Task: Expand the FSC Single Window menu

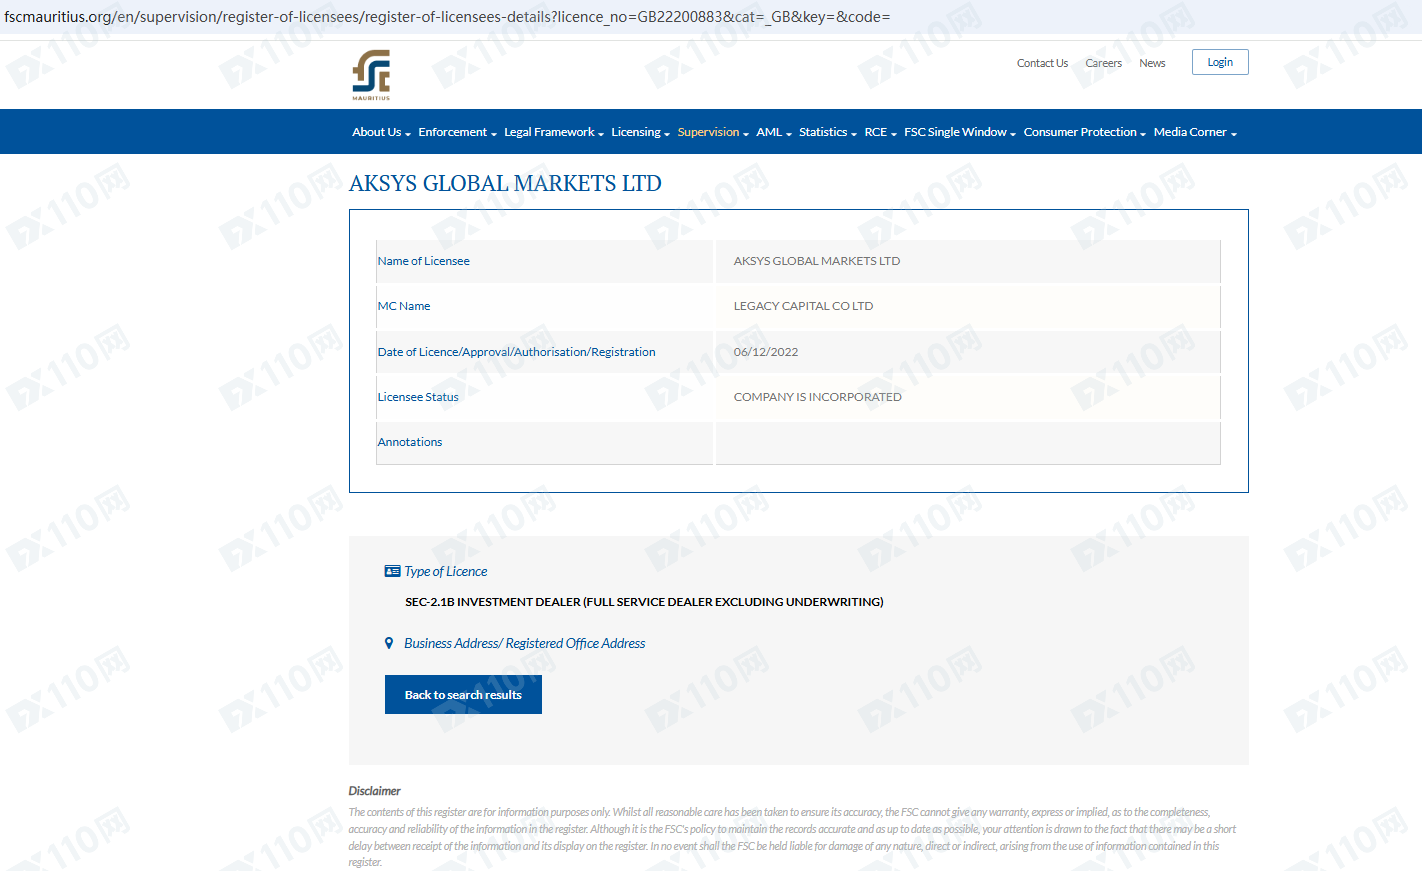Action: (959, 132)
